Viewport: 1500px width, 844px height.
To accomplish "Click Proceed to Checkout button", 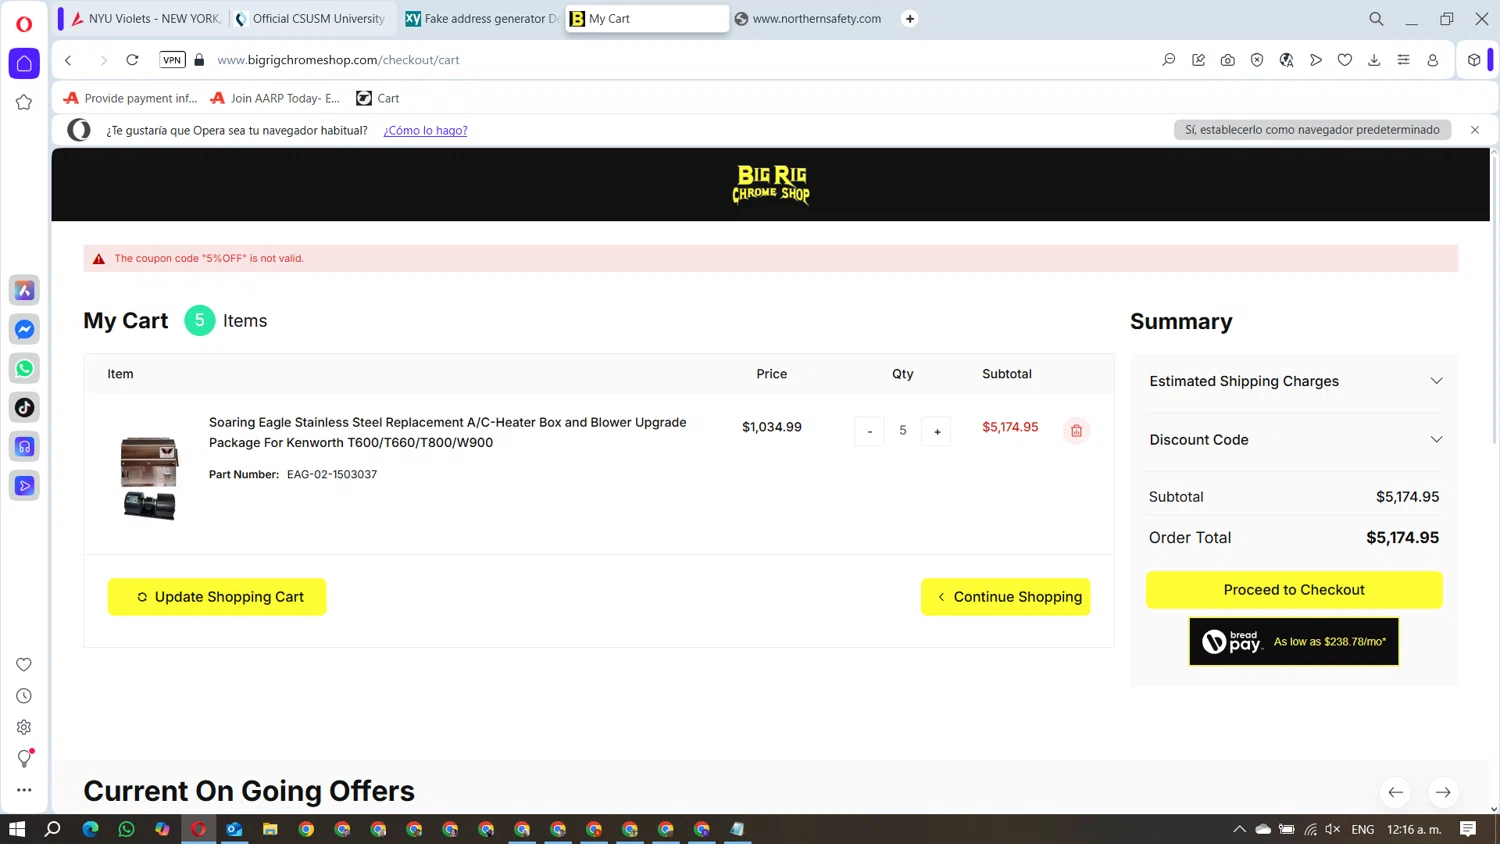I will (x=1294, y=590).
